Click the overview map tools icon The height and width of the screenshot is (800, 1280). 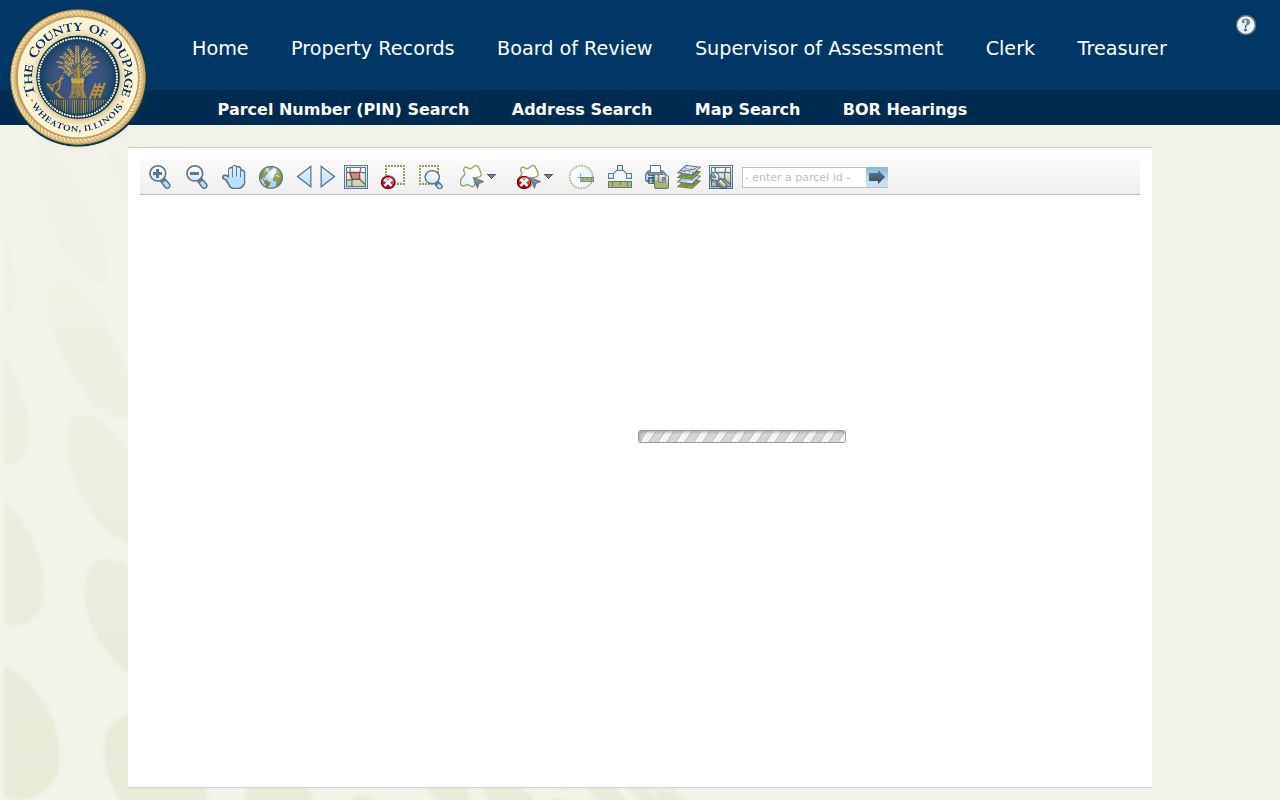(721, 177)
